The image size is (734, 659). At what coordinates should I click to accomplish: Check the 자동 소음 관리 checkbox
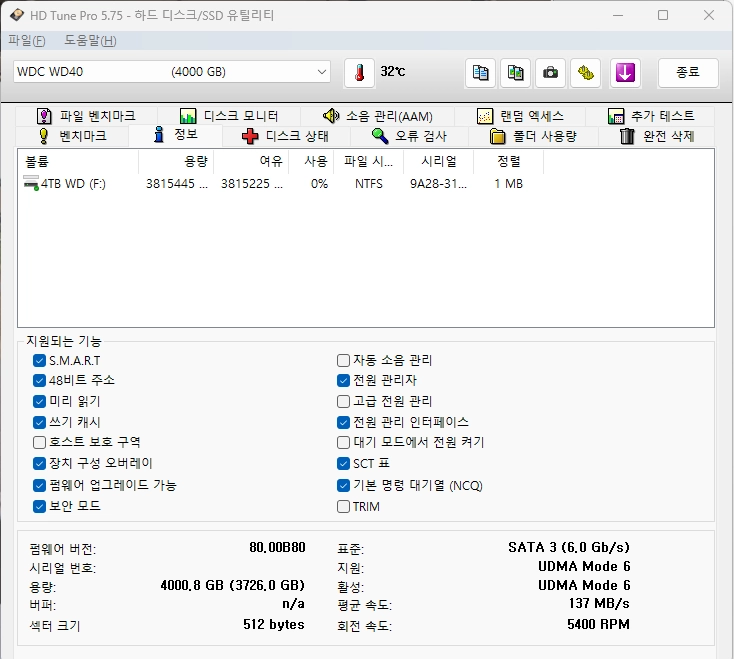(343, 360)
